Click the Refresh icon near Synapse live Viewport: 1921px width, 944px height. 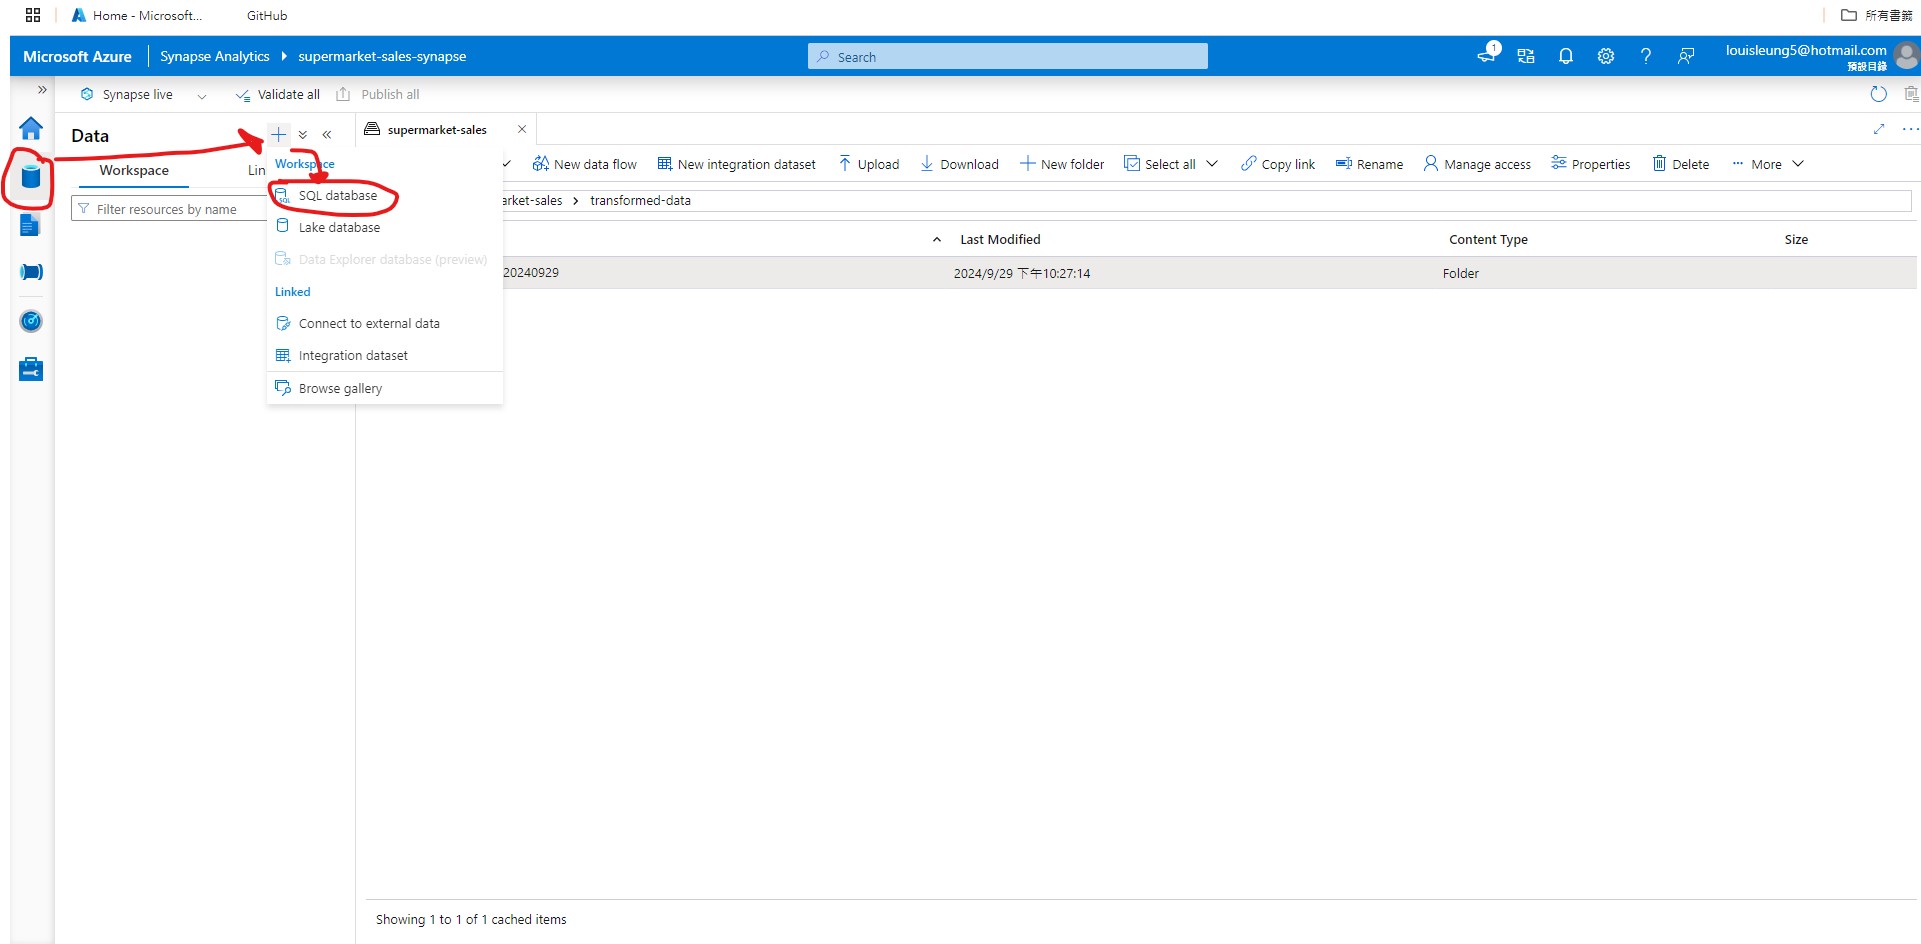(x=1879, y=94)
